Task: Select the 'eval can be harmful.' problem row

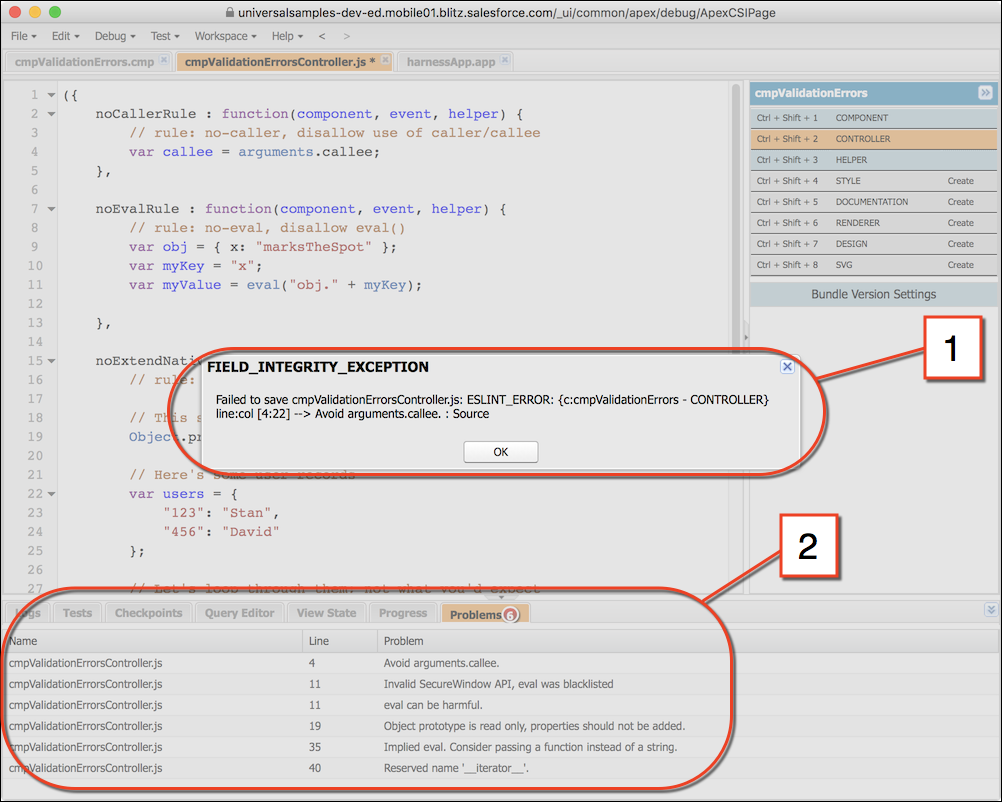Action: pyautogui.click(x=501, y=706)
